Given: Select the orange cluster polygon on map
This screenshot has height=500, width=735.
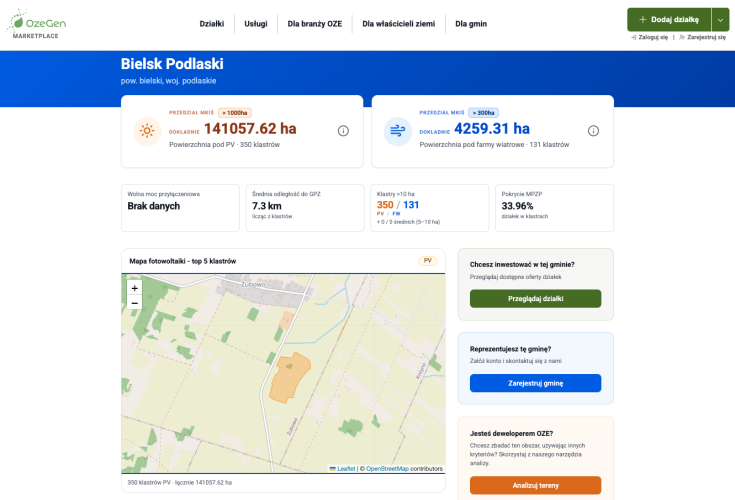Looking at the screenshot, I should tap(288, 378).
